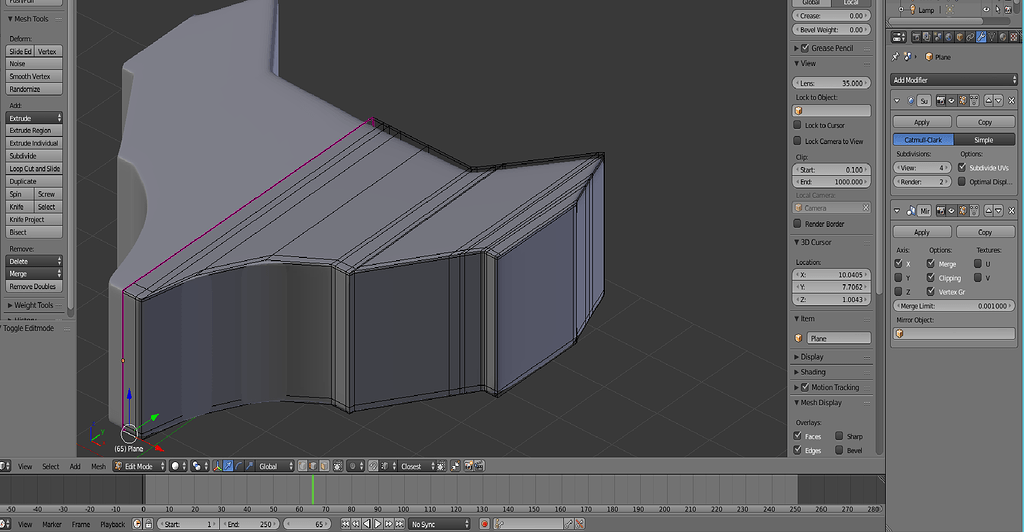Viewport: 1024px width, 532px height.
Task: Open the Mesh menu in 3D view header
Action: pyautogui.click(x=98, y=466)
